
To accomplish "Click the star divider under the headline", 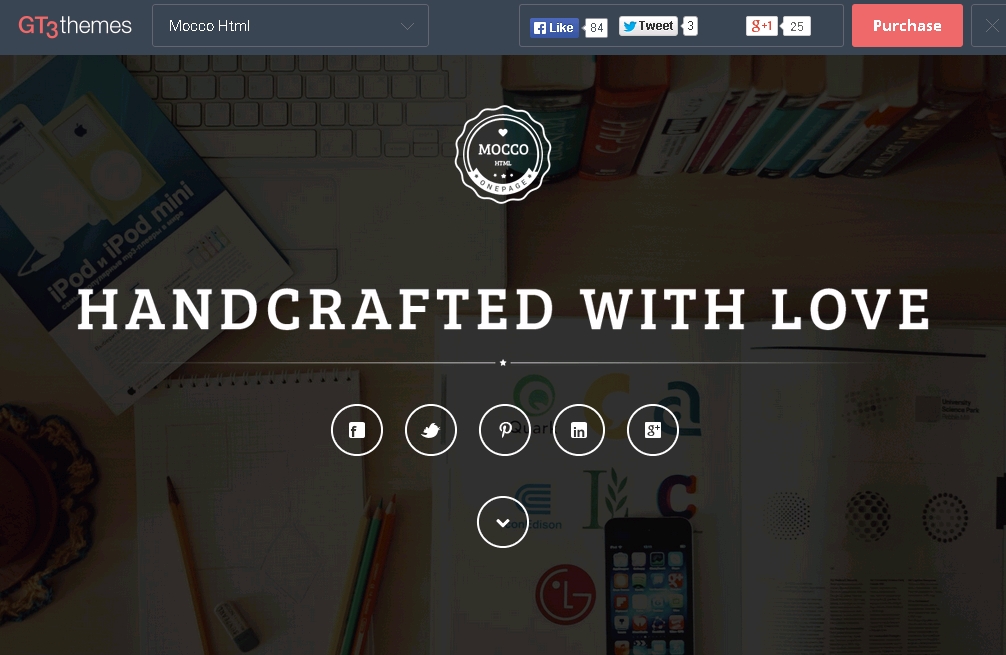I will 503,362.
